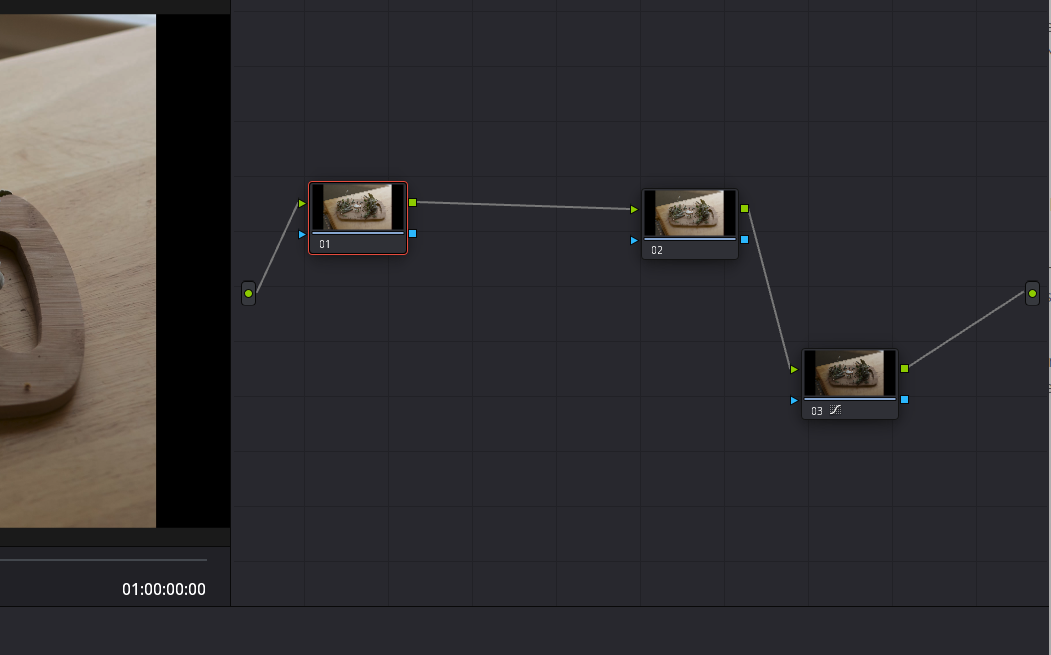This screenshot has width=1051, height=655.
Task: Select the LUT badge icon on node 03
Action: tap(836, 409)
